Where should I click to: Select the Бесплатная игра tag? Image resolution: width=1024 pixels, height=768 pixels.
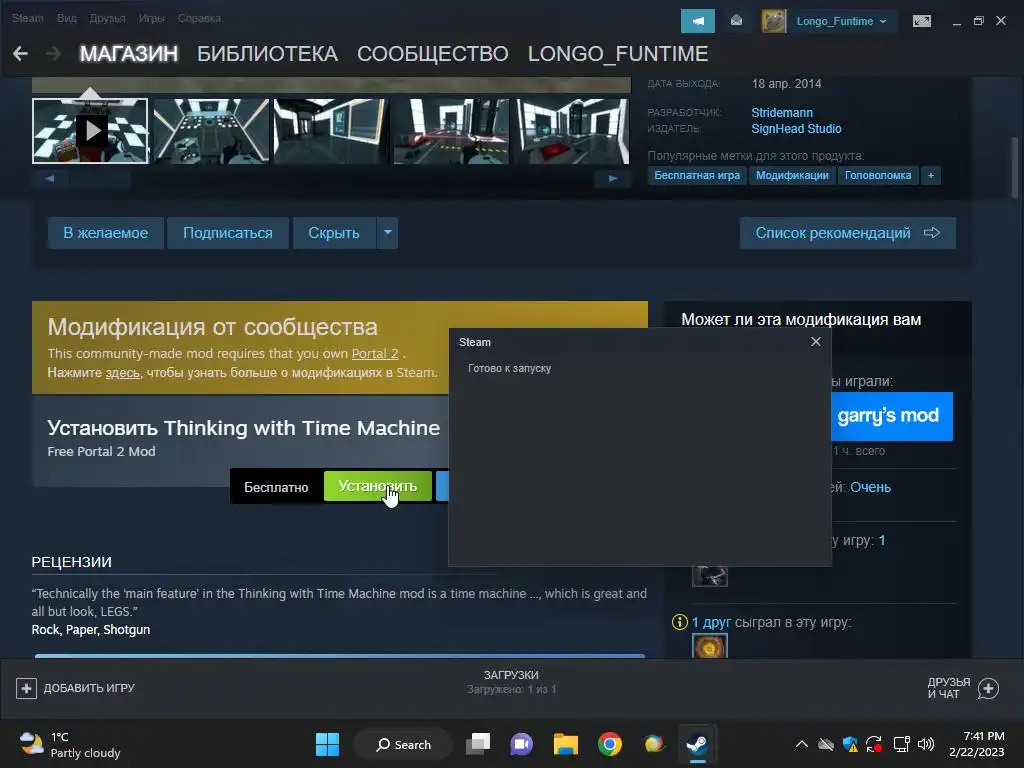pyautogui.click(x=697, y=175)
